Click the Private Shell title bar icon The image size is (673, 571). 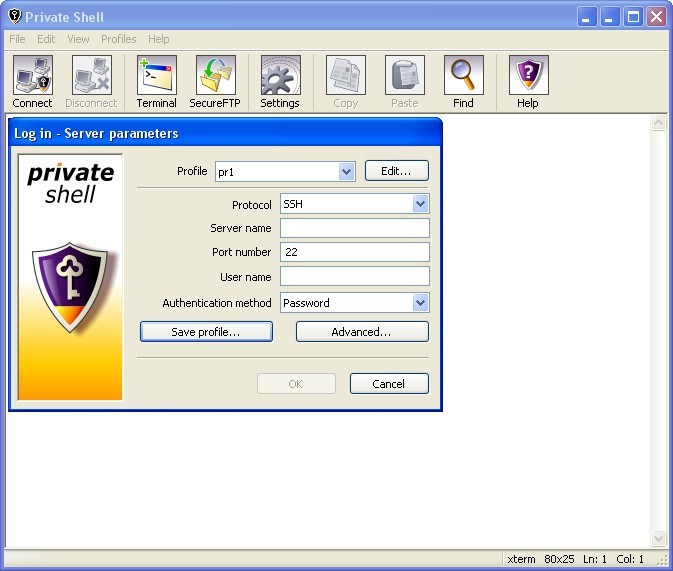click(x=15, y=16)
